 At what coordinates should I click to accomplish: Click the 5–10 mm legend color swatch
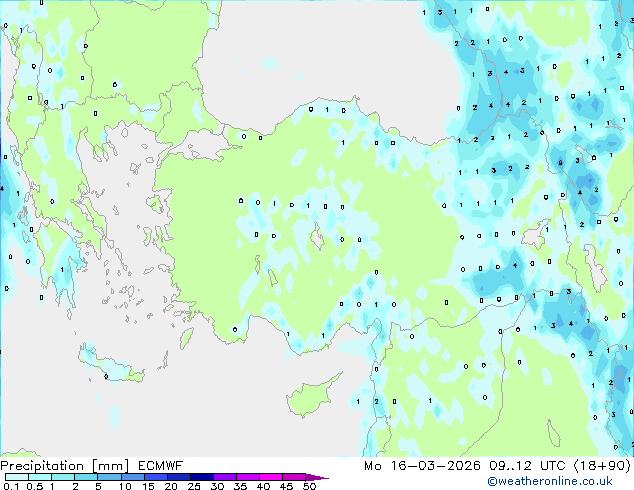tap(109, 477)
